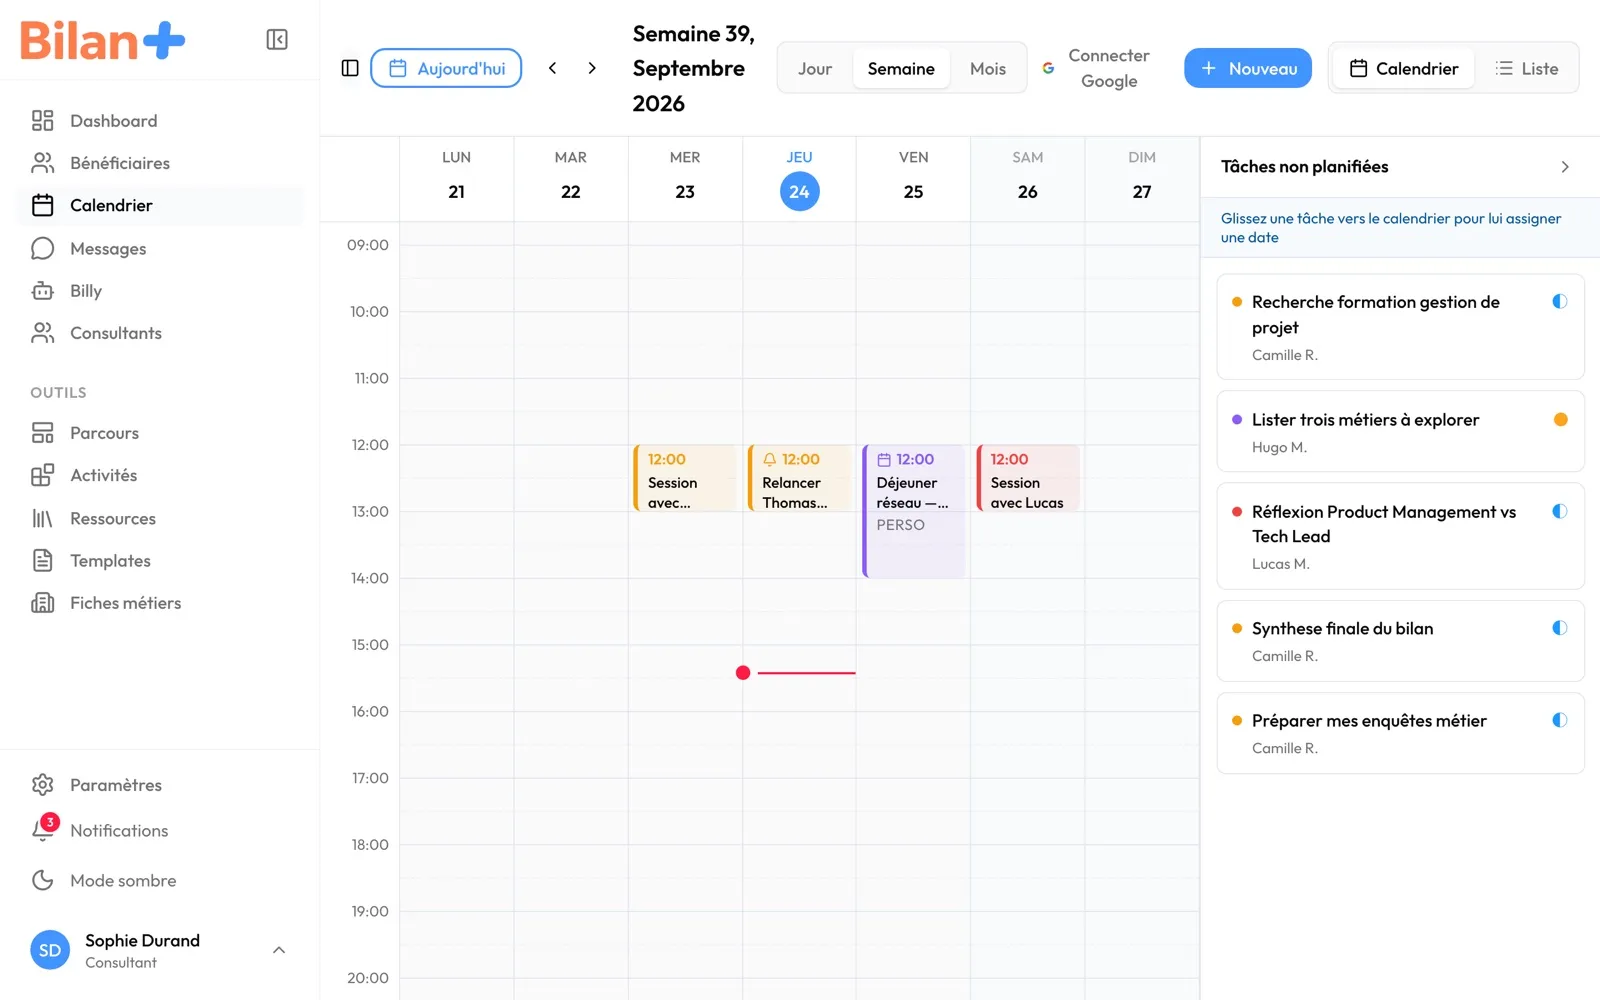1600x1000 pixels.
Task: Open Wednesday Session avec event
Action: pos(685,478)
